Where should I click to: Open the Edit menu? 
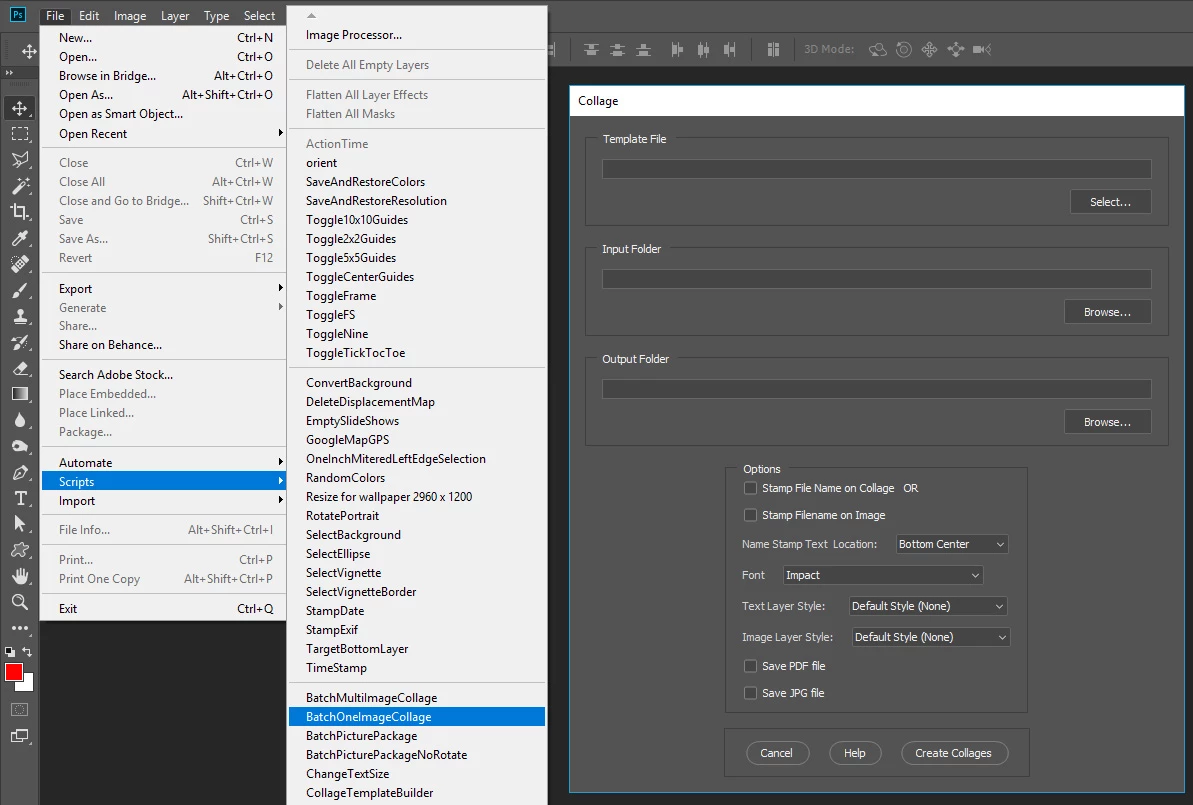[89, 15]
